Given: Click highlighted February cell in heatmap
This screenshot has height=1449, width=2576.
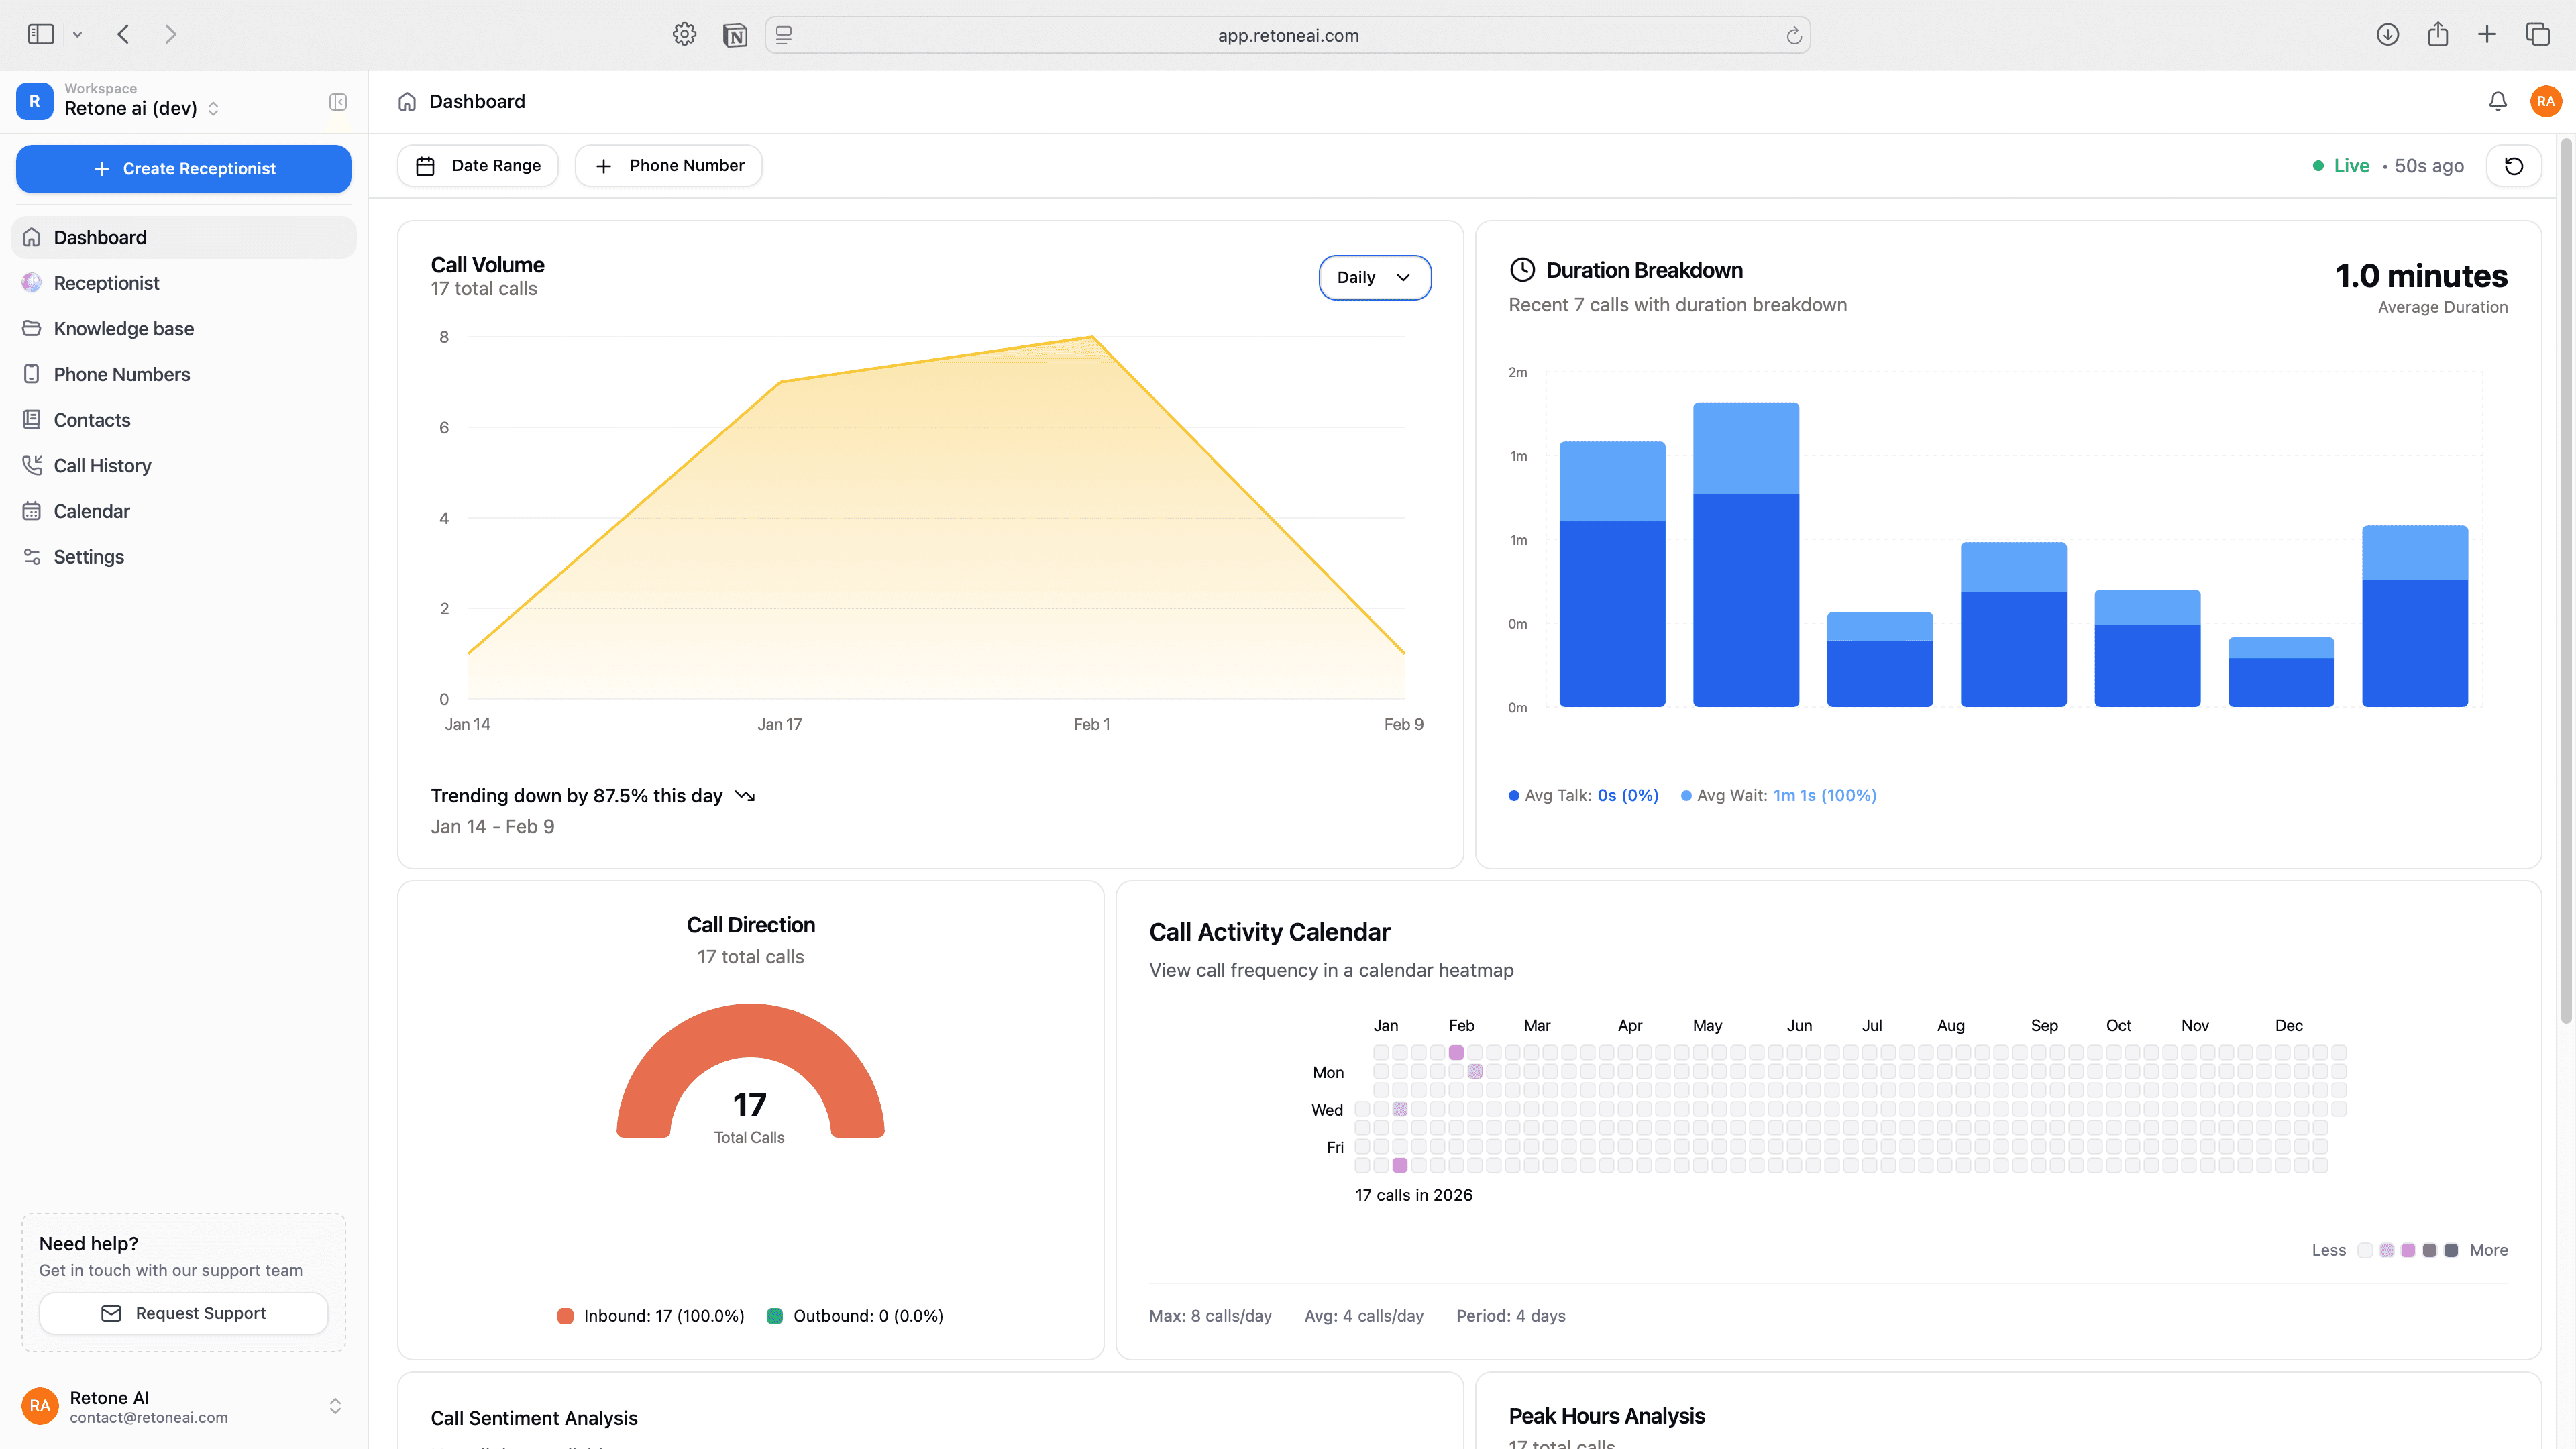Looking at the screenshot, I should click(x=1456, y=1052).
